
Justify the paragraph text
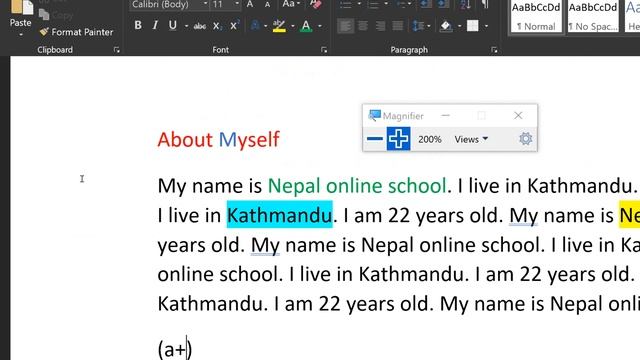[398, 26]
